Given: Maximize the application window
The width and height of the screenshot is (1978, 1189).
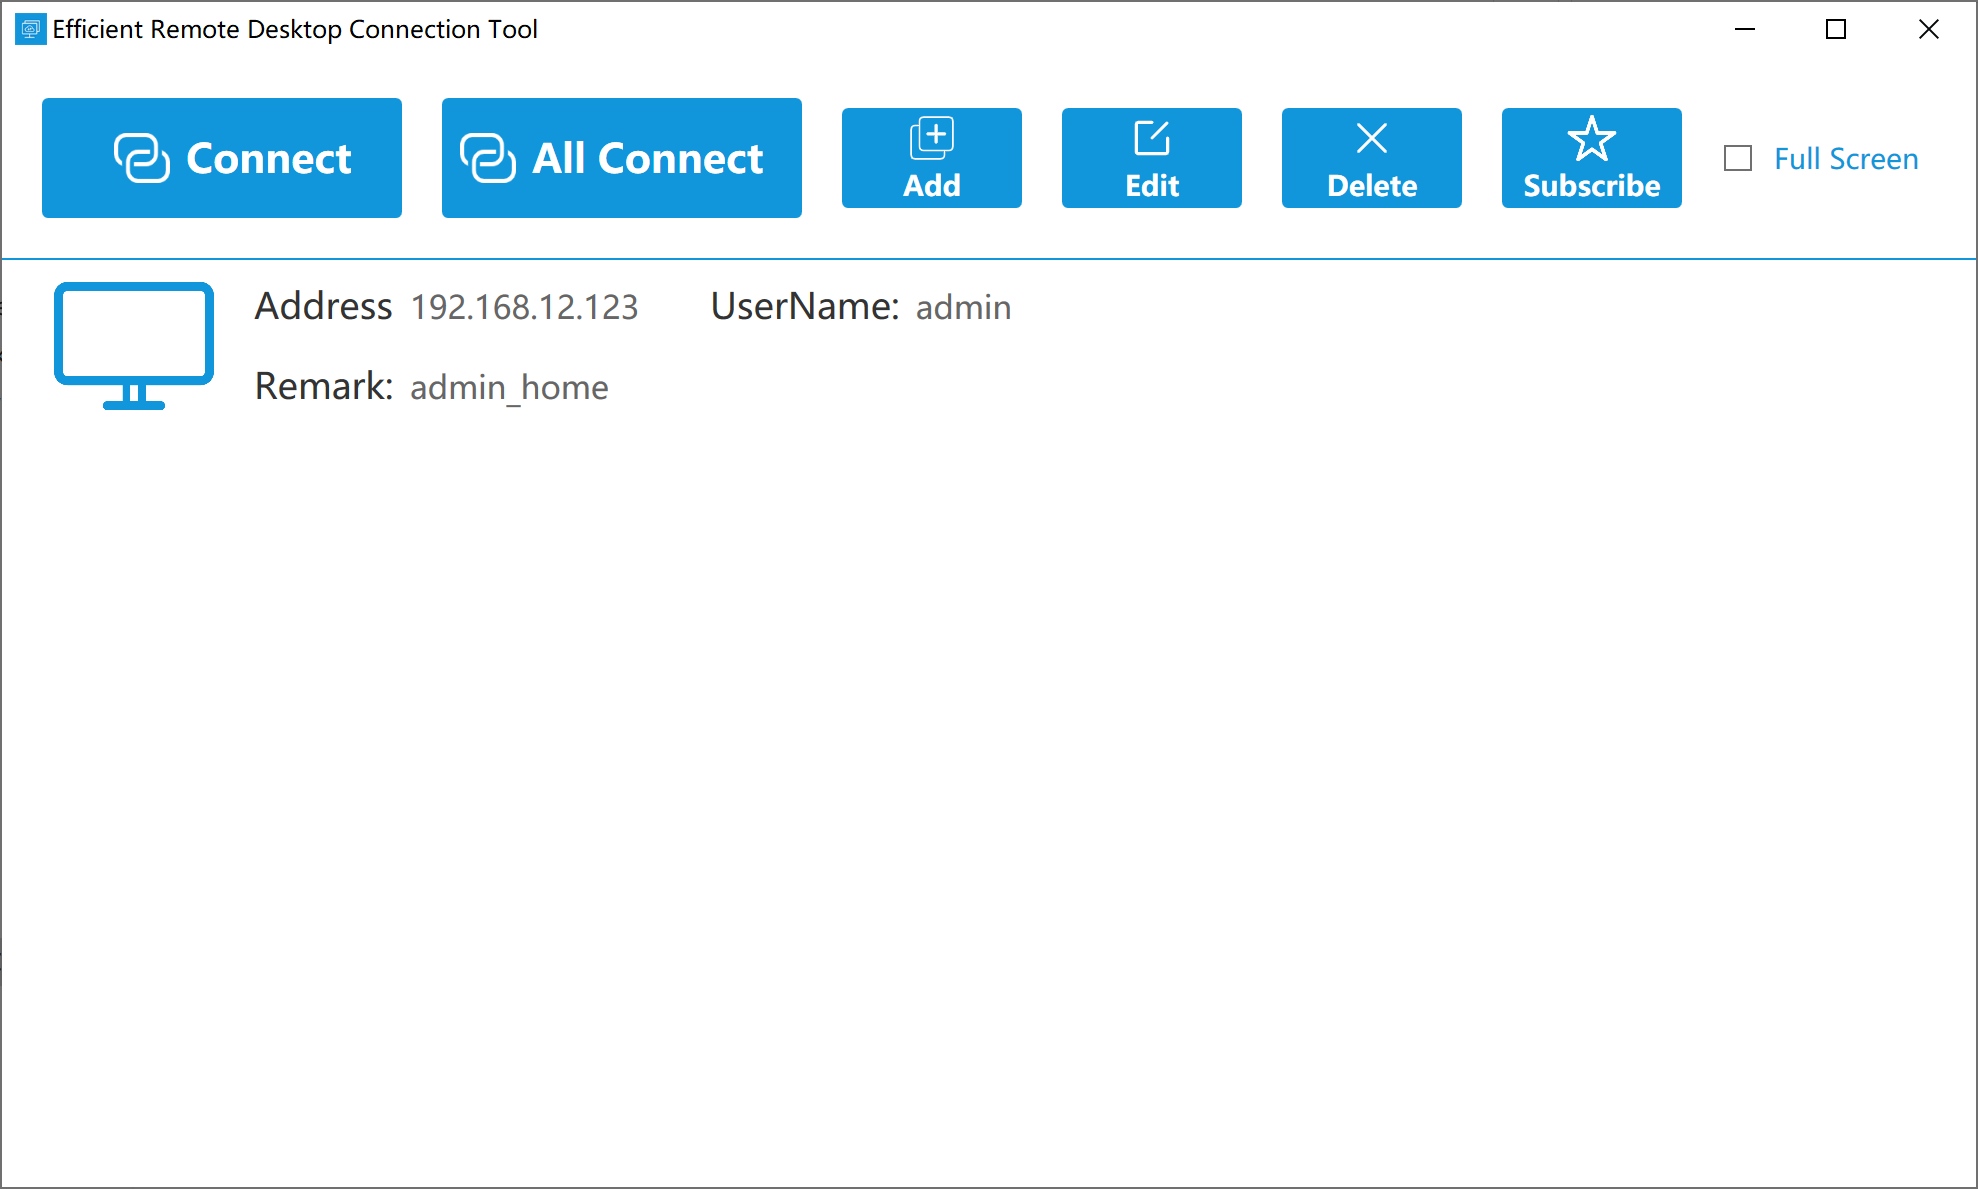Looking at the screenshot, I should [1836, 29].
